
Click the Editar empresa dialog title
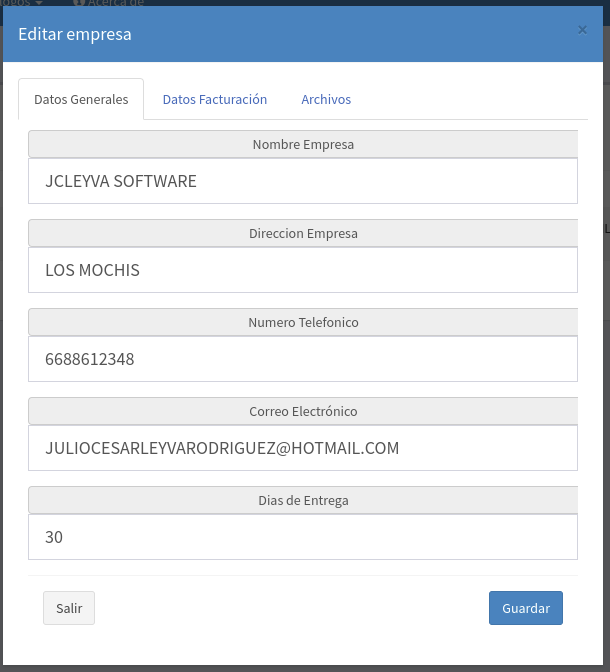tap(75, 35)
